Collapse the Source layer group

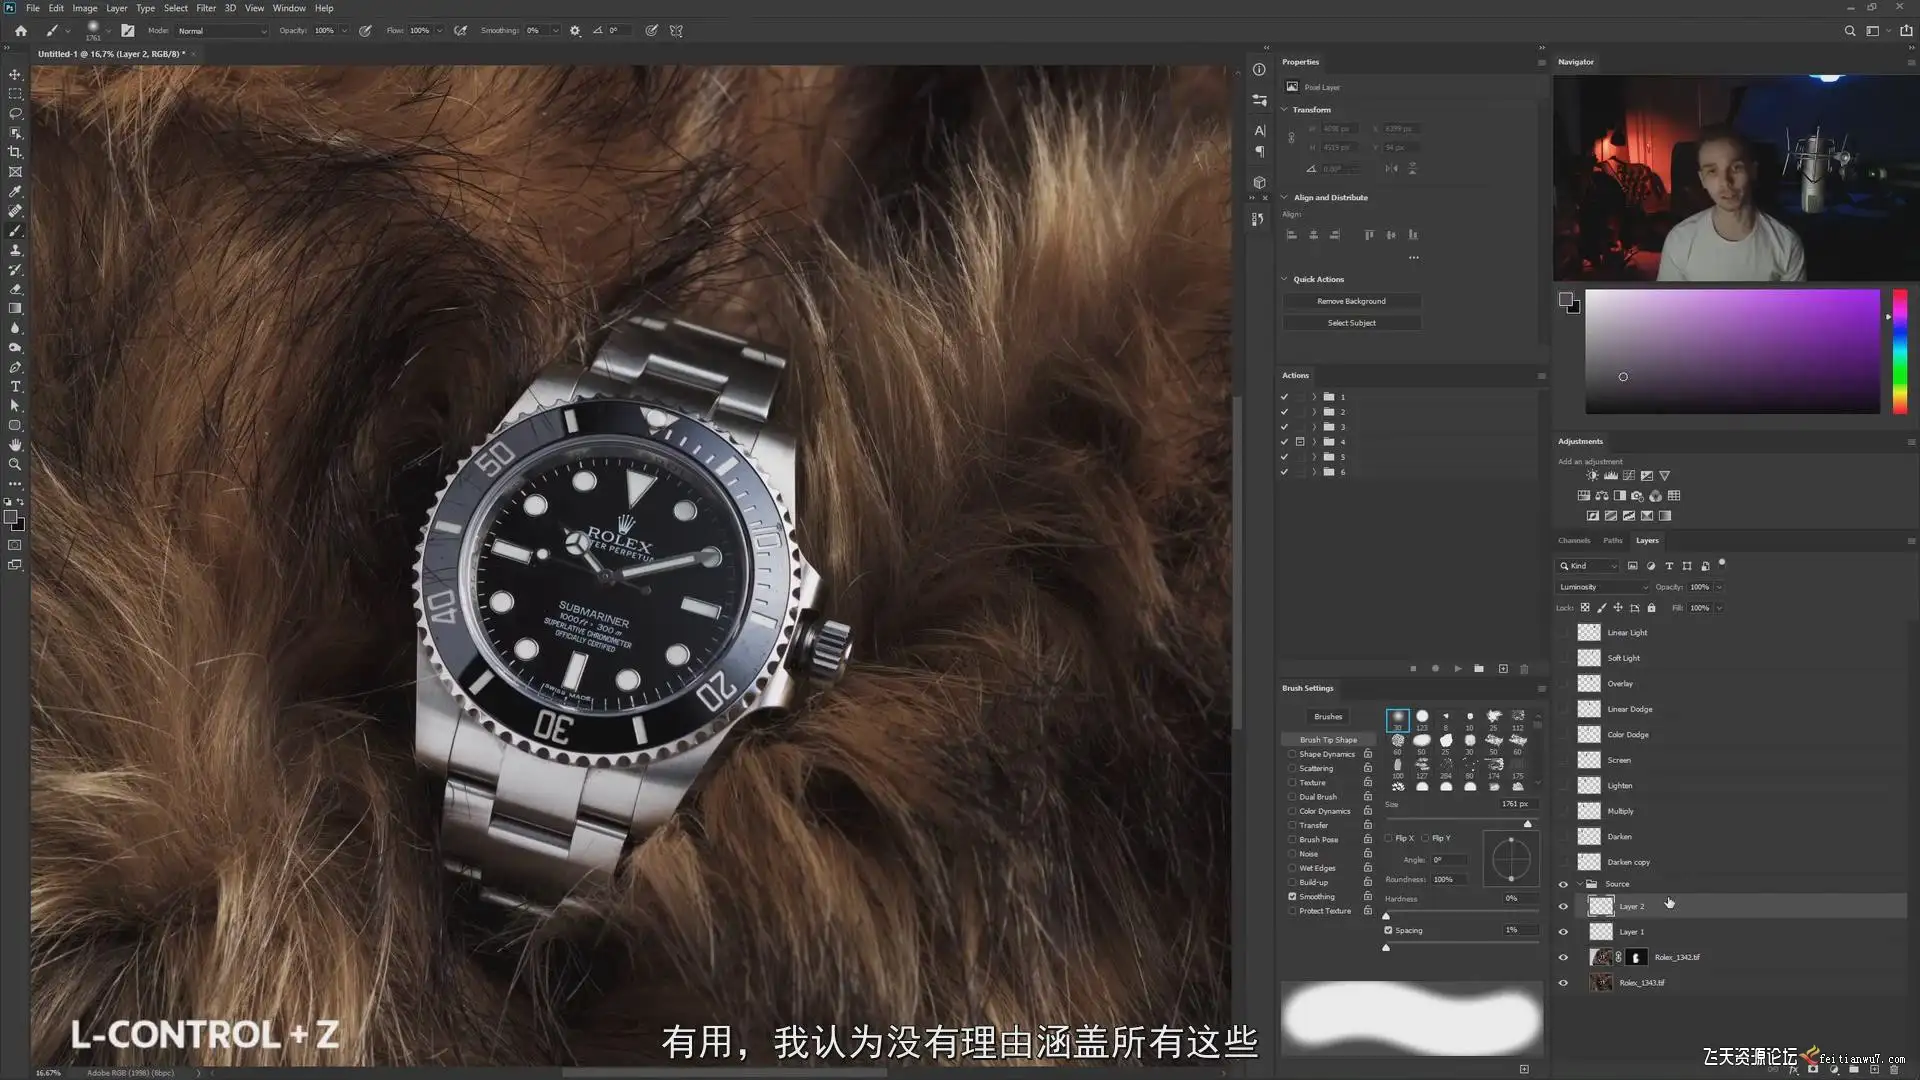[x=1580, y=884]
